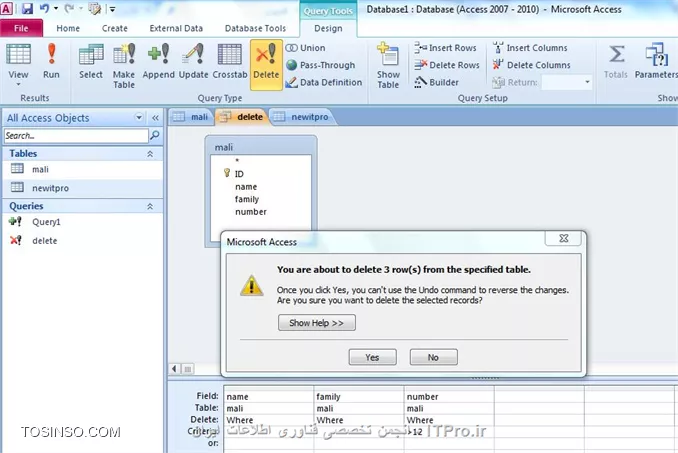This screenshot has height=453, width=678.
Task: Close the Microsoft Access warning dialog
Action: click(563, 239)
